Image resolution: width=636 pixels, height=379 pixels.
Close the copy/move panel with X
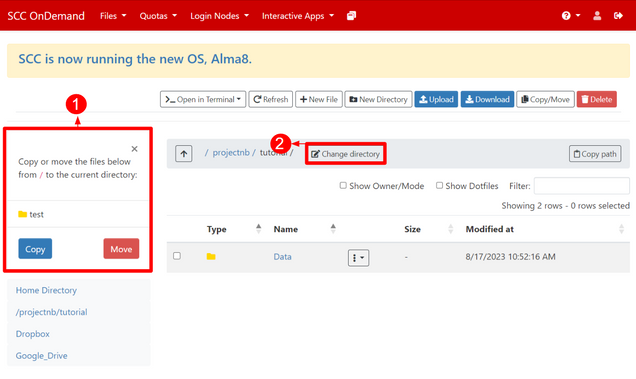(135, 149)
